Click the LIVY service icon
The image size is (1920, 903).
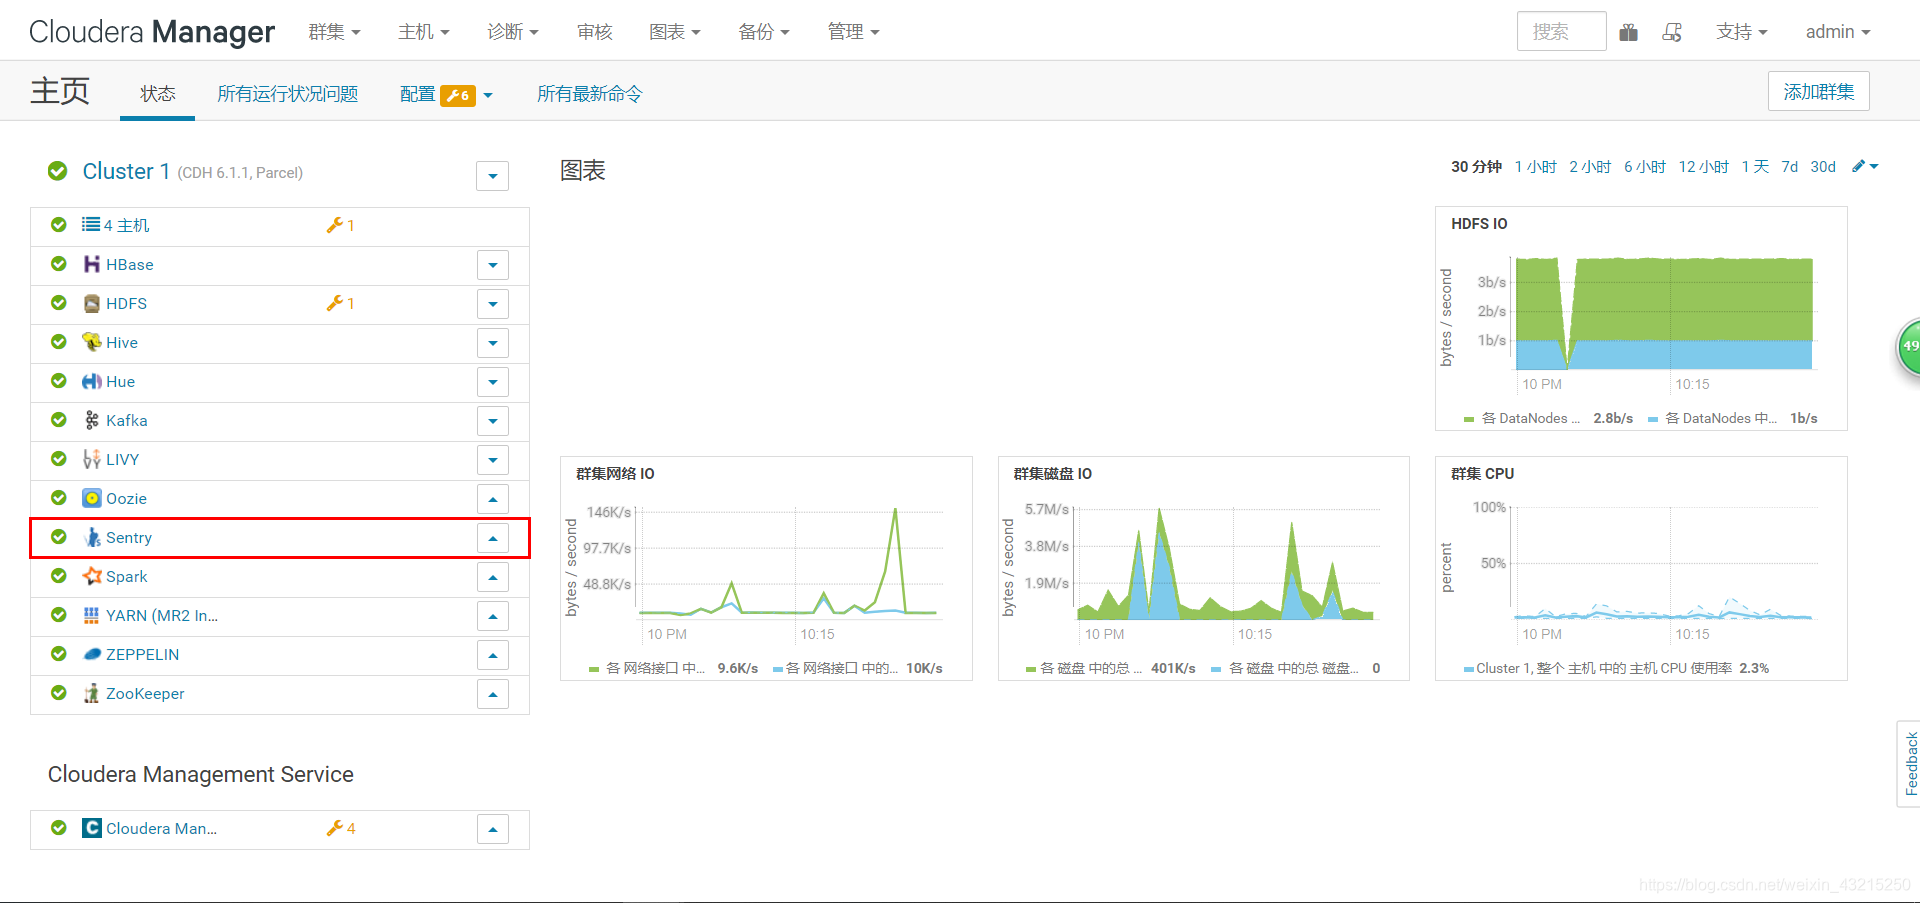[92, 459]
